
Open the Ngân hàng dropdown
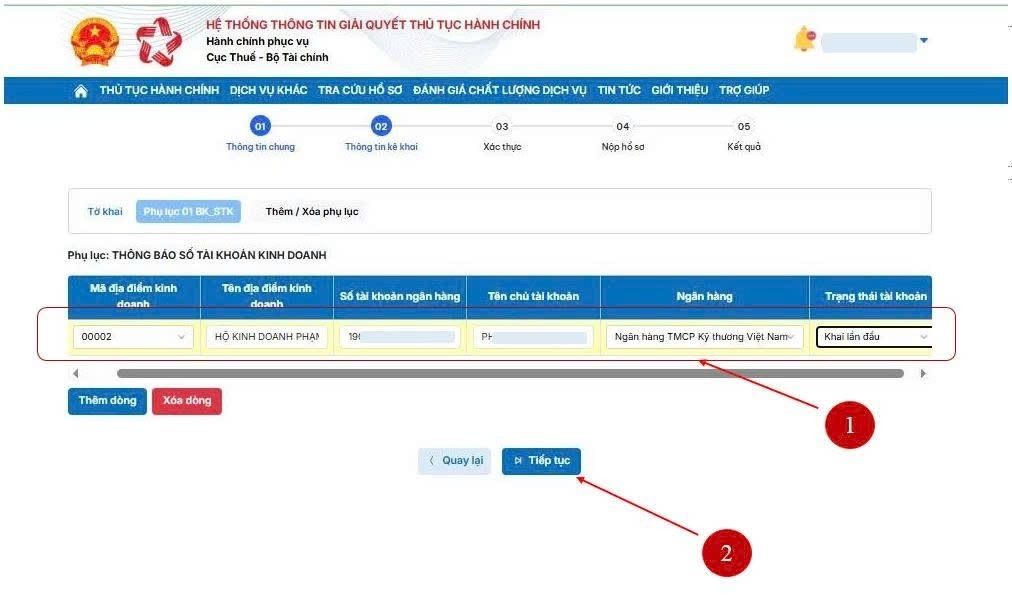[704, 337]
